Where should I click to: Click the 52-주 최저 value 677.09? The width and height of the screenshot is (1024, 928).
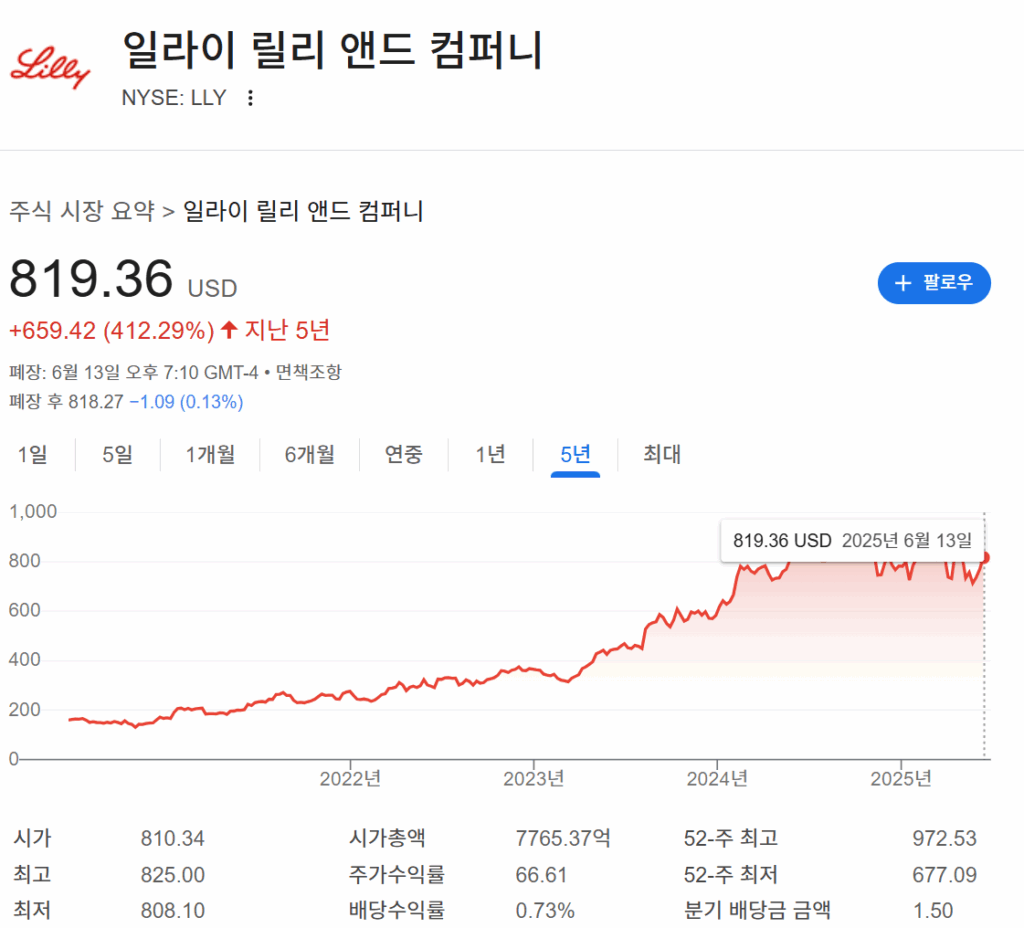point(944,874)
